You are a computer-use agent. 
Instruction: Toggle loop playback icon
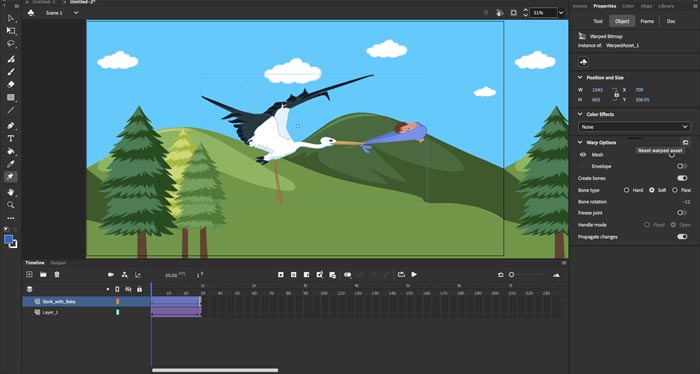pyautogui.click(x=401, y=274)
